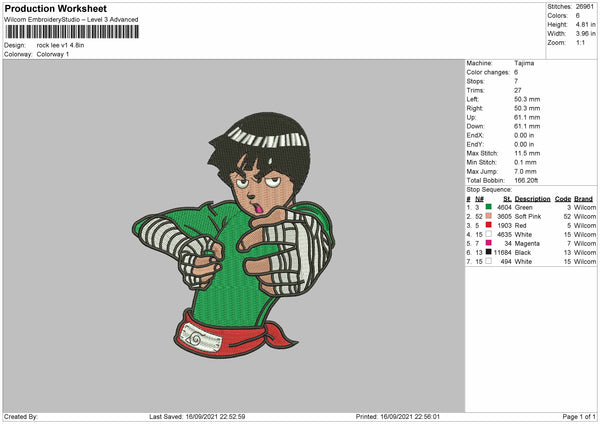Screen dimensions: 600x424
Task: Click the Red color swatch in row 3
Action: tap(489, 225)
